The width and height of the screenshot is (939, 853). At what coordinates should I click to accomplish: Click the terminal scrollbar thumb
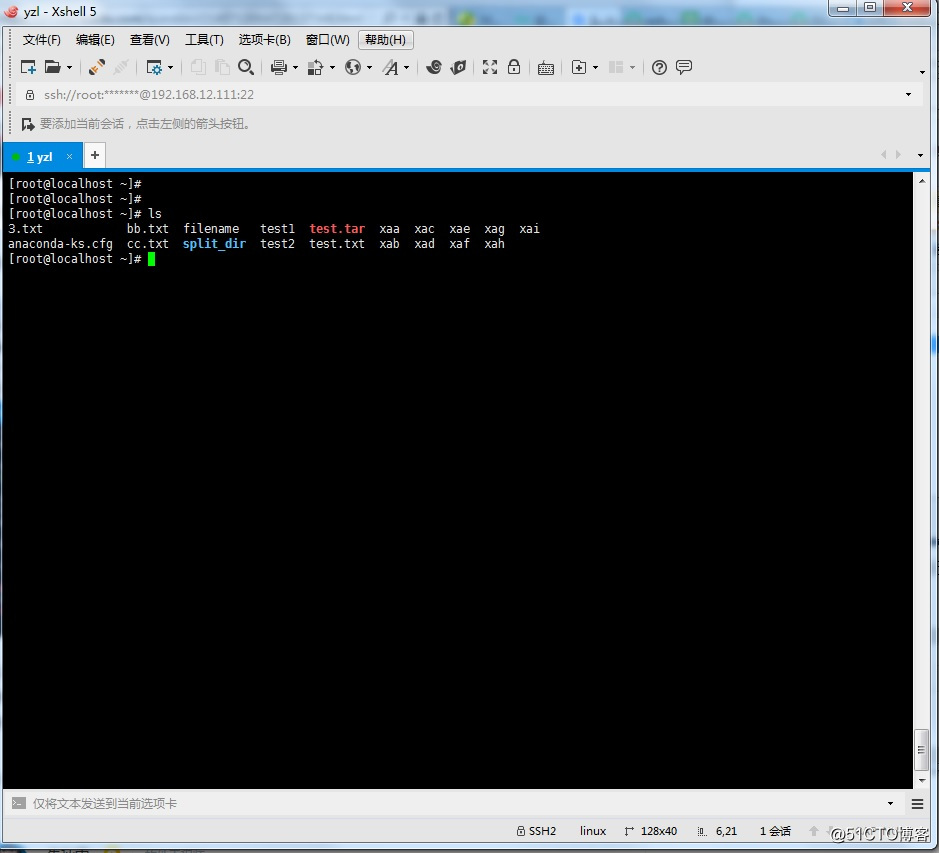tap(921, 750)
